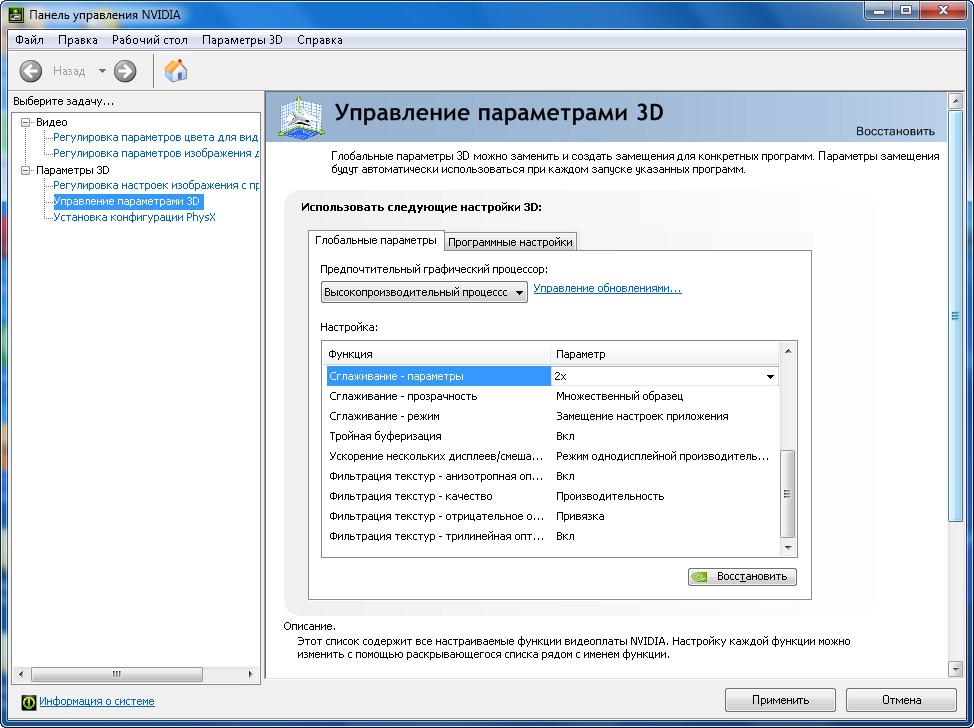This screenshot has height=728, width=974.
Task: Click the 3D settings header icon
Action: 301,116
